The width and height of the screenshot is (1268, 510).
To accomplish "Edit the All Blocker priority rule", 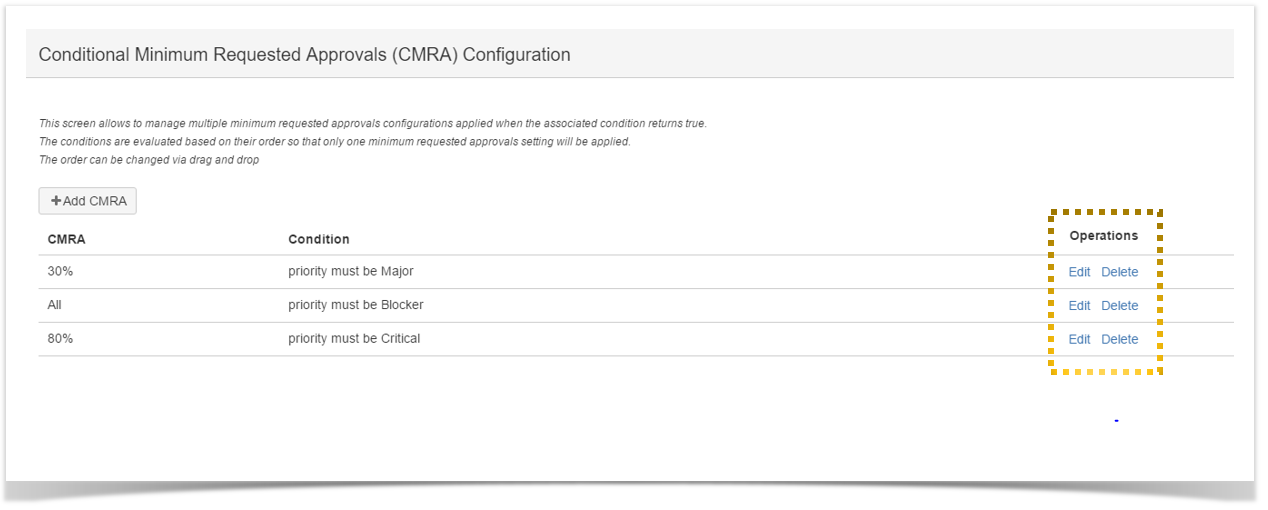I will click(1079, 306).
